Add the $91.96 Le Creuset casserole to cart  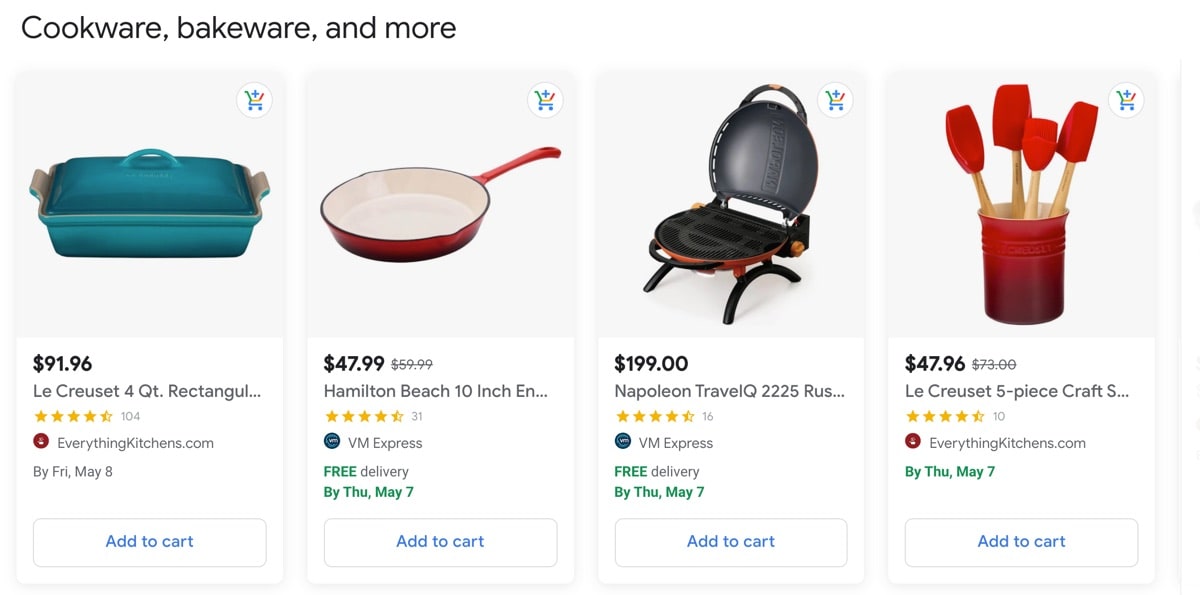150,542
